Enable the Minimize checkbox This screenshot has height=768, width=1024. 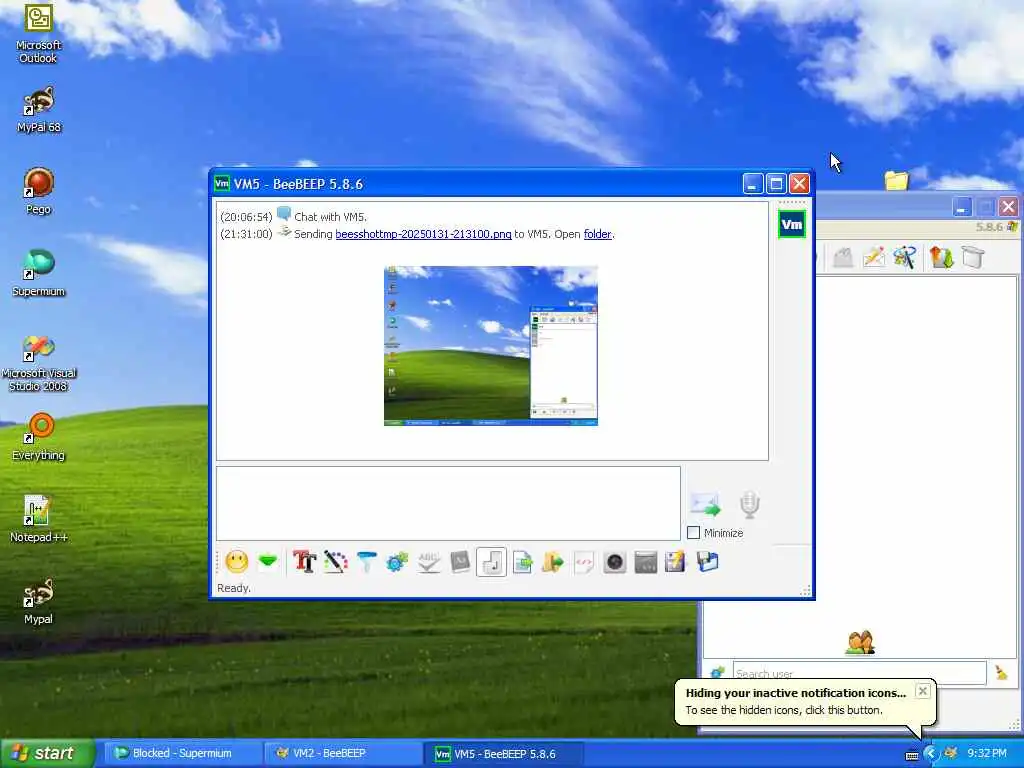point(694,533)
